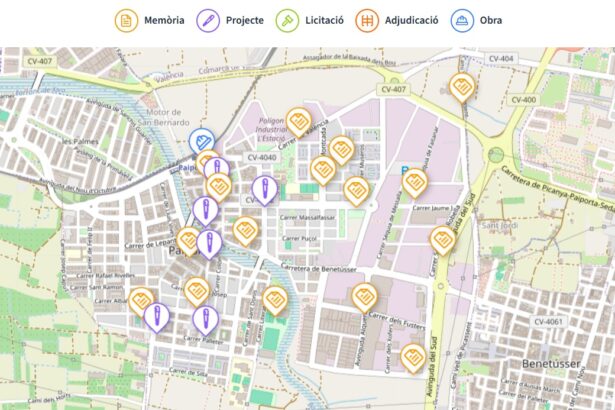Toggle the Memòria filter label
Screen dimensions: 615x410
(x=163, y=20)
